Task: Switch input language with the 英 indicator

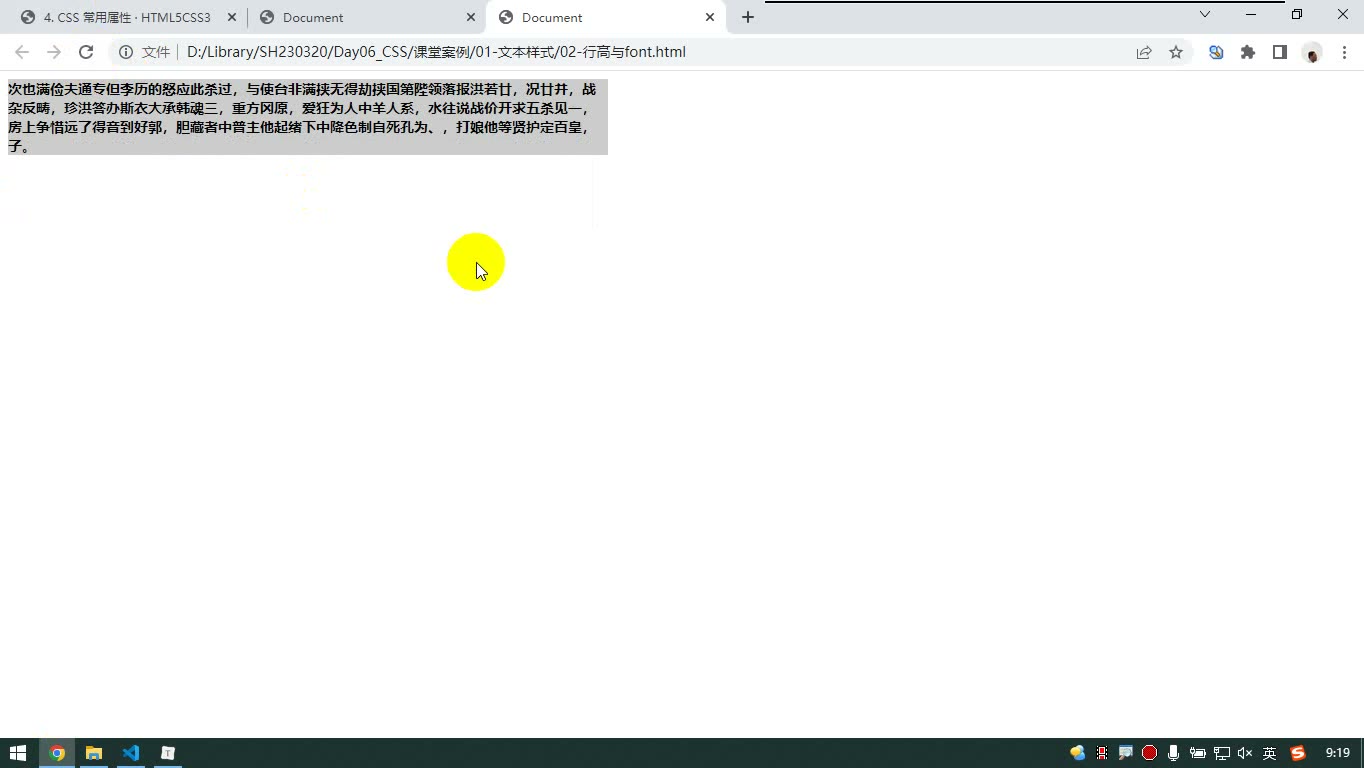Action: [1269, 753]
